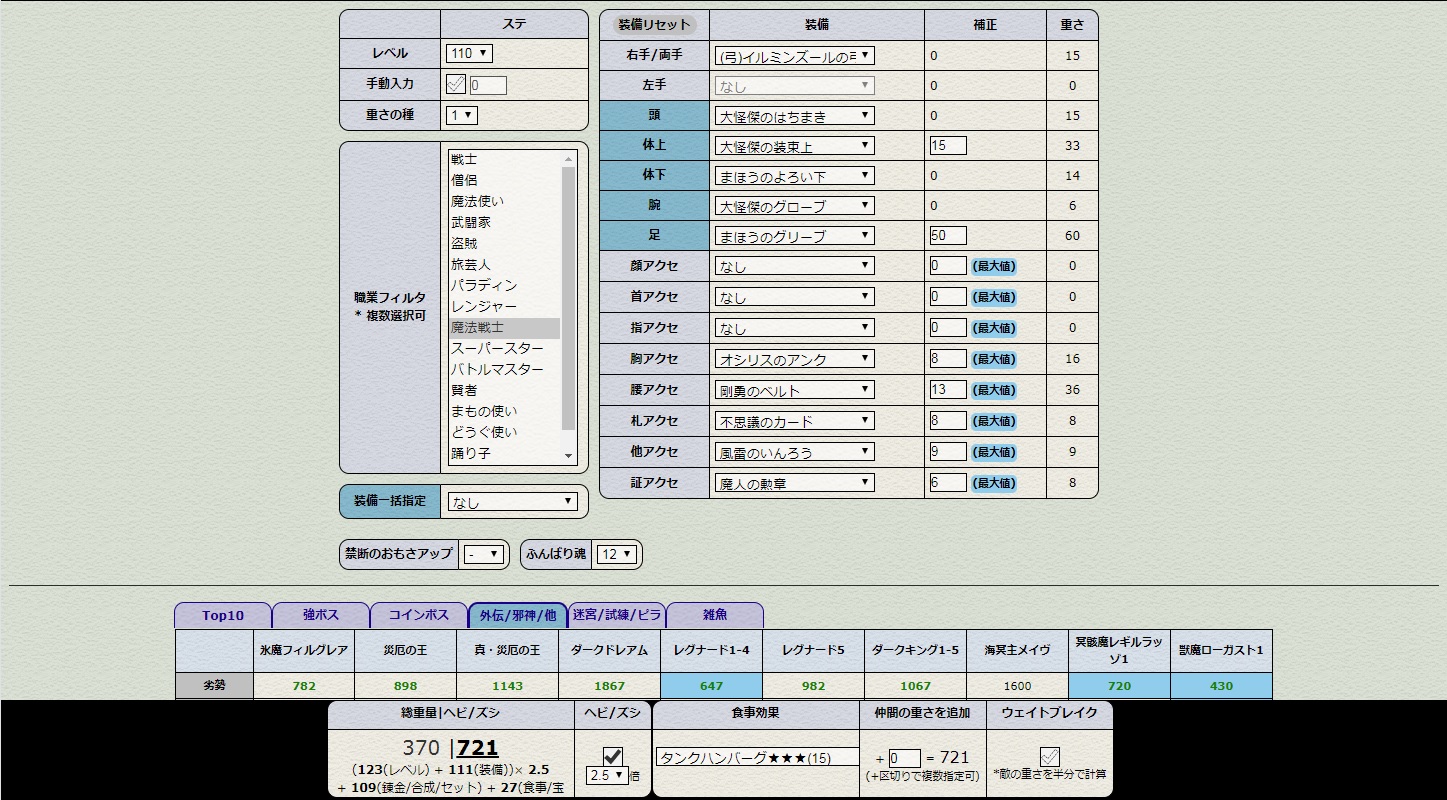The height and width of the screenshot is (800, 1447).
Task: Open the 腕 equipment dropdown
Action: pos(794,206)
